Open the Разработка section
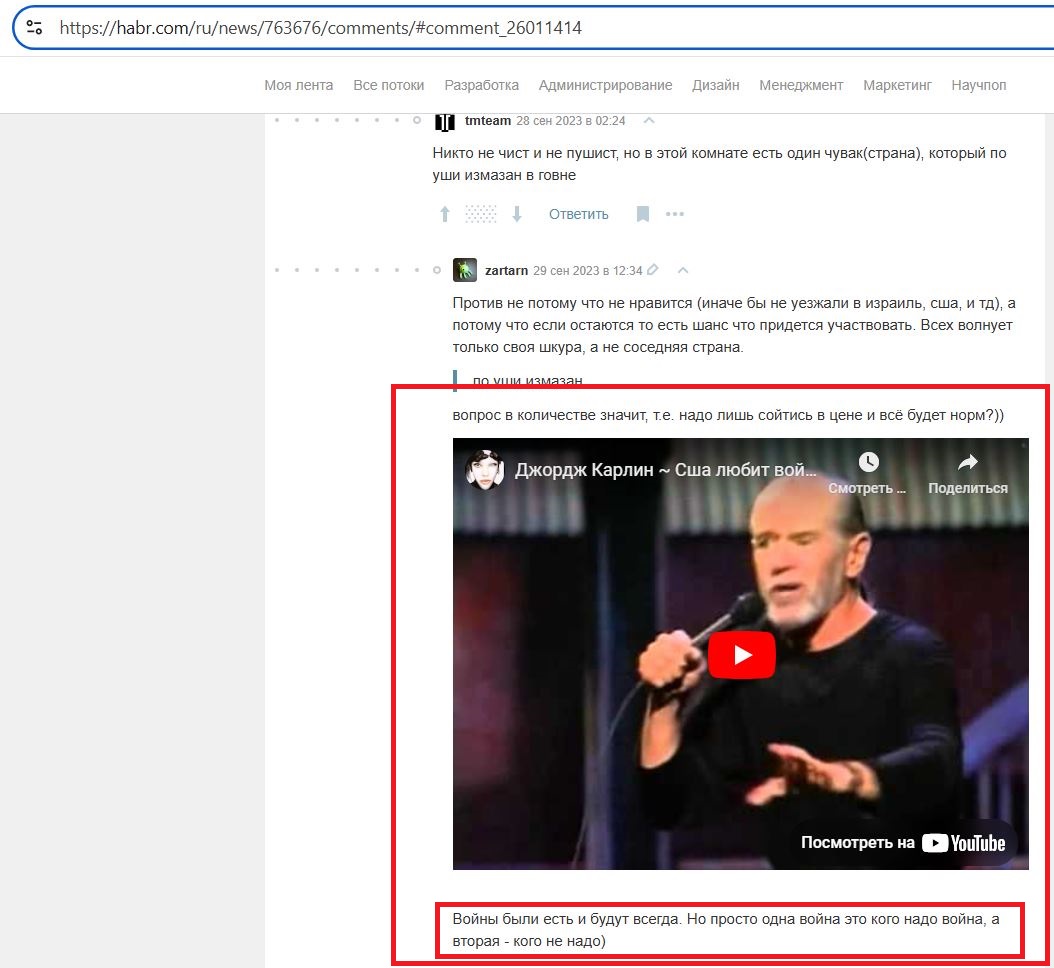Viewport: 1054px width, 968px height. (481, 85)
